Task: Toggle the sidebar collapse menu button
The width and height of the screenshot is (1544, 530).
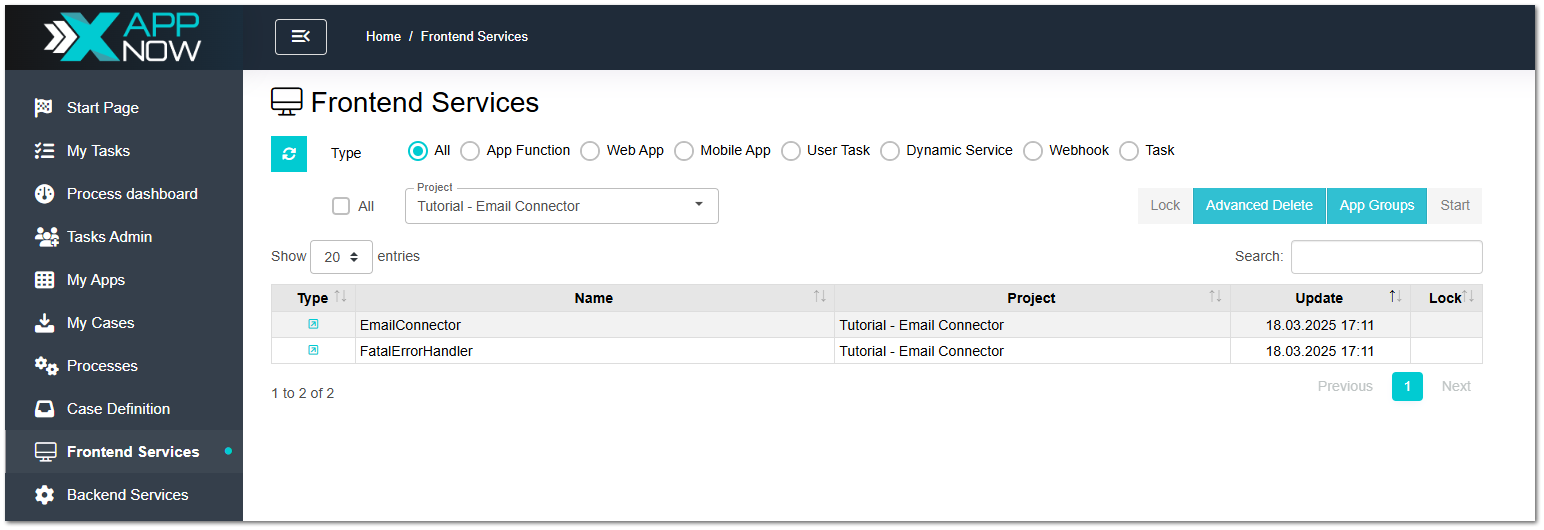Action: [x=301, y=37]
